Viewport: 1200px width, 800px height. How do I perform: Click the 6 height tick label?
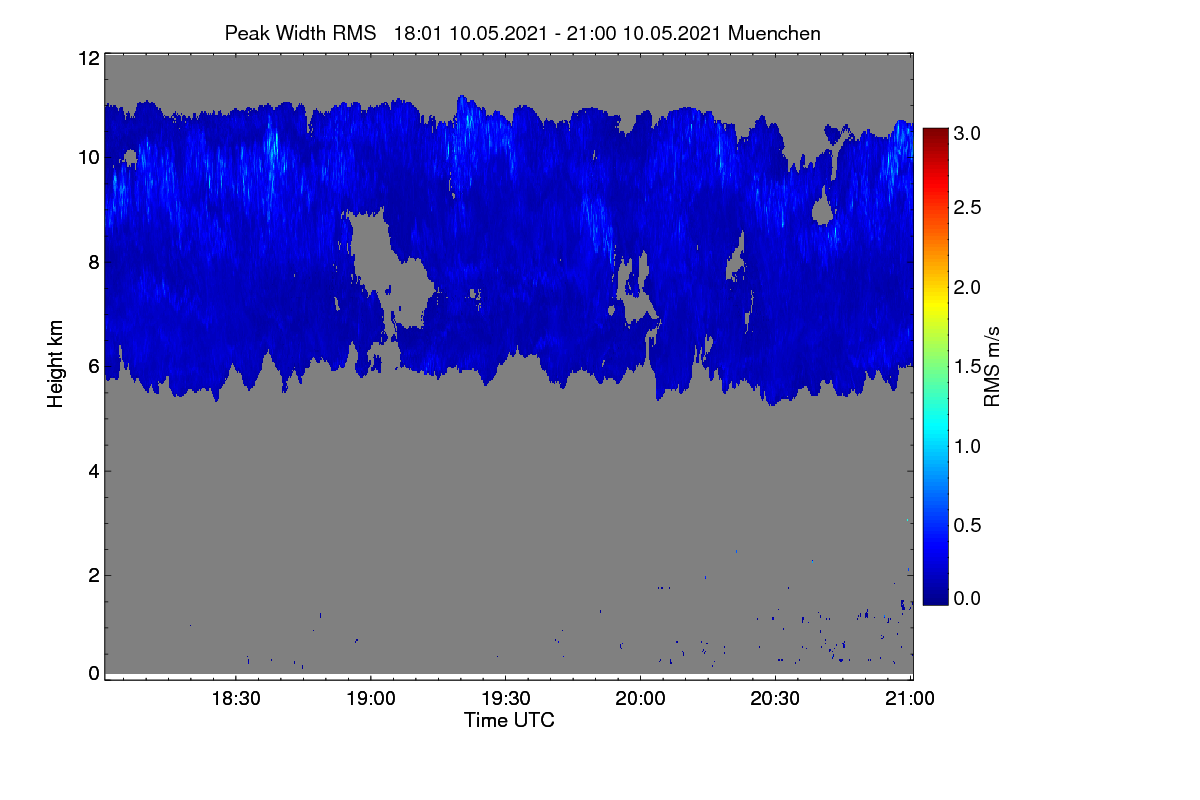click(x=93, y=366)
